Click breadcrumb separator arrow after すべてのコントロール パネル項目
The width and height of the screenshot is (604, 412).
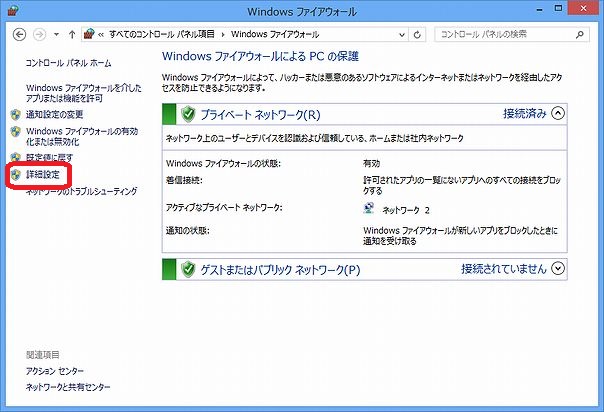pyautogui.click(x=223, y=35)
